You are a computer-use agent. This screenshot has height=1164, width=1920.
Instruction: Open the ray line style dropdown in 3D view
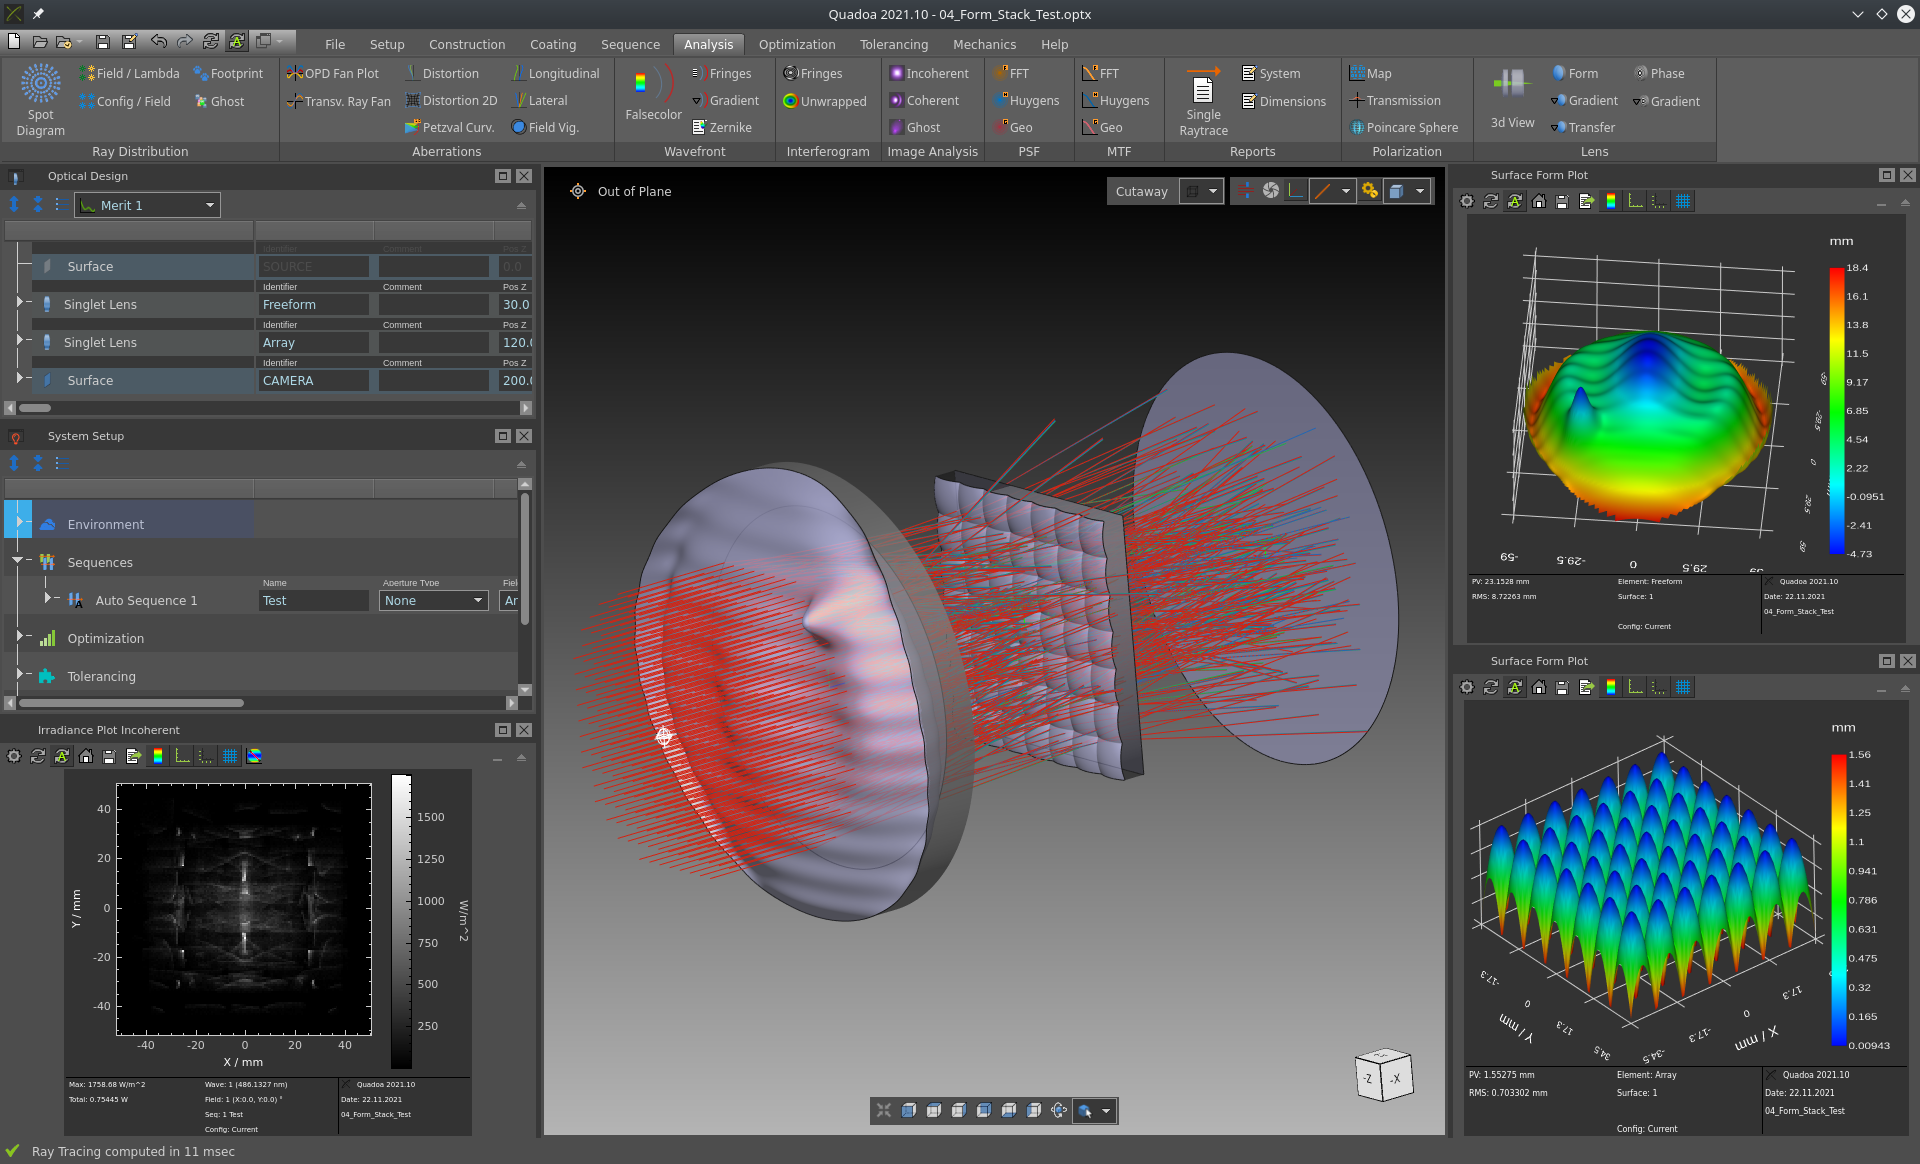click(x=1346, y=191)
